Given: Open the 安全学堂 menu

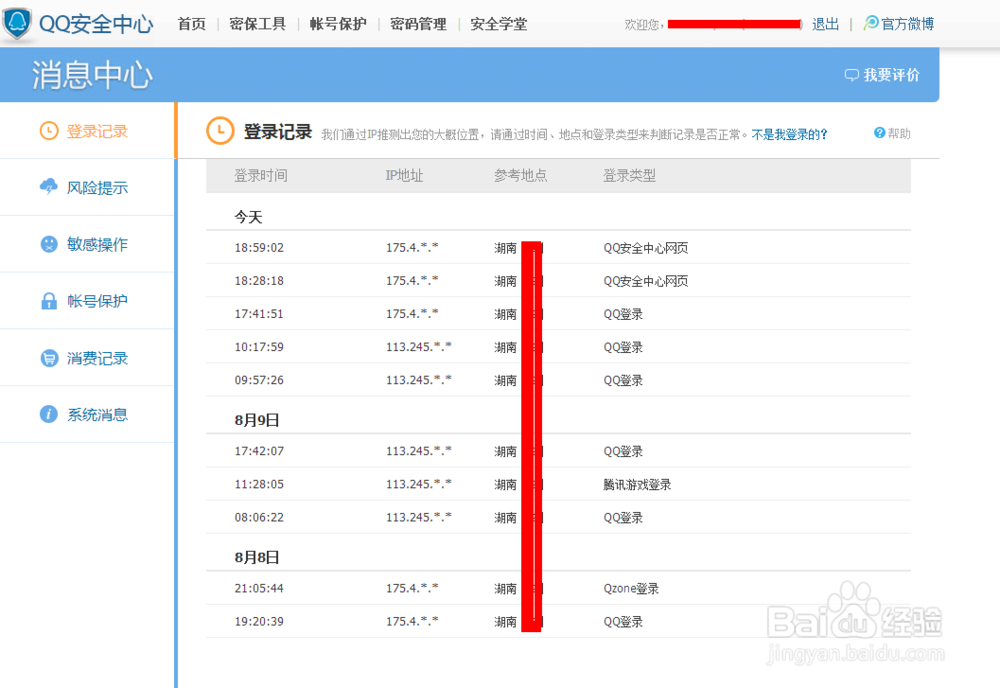Looking at the screenshot, I should point(499,24).
